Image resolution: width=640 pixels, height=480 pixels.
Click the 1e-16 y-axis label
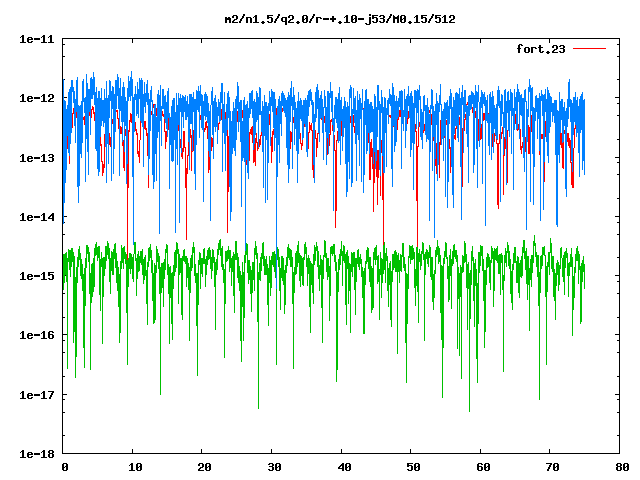[x=37, y=335]
